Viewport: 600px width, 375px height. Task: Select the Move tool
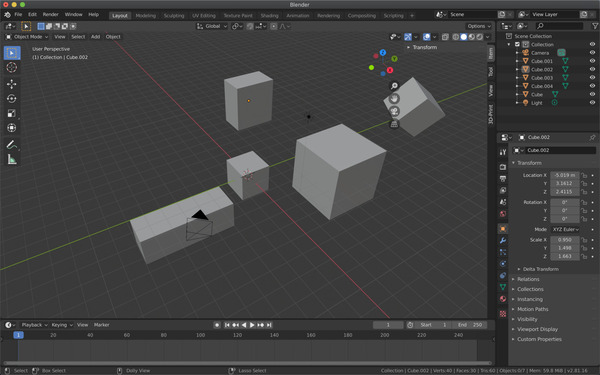click(12, 84)
